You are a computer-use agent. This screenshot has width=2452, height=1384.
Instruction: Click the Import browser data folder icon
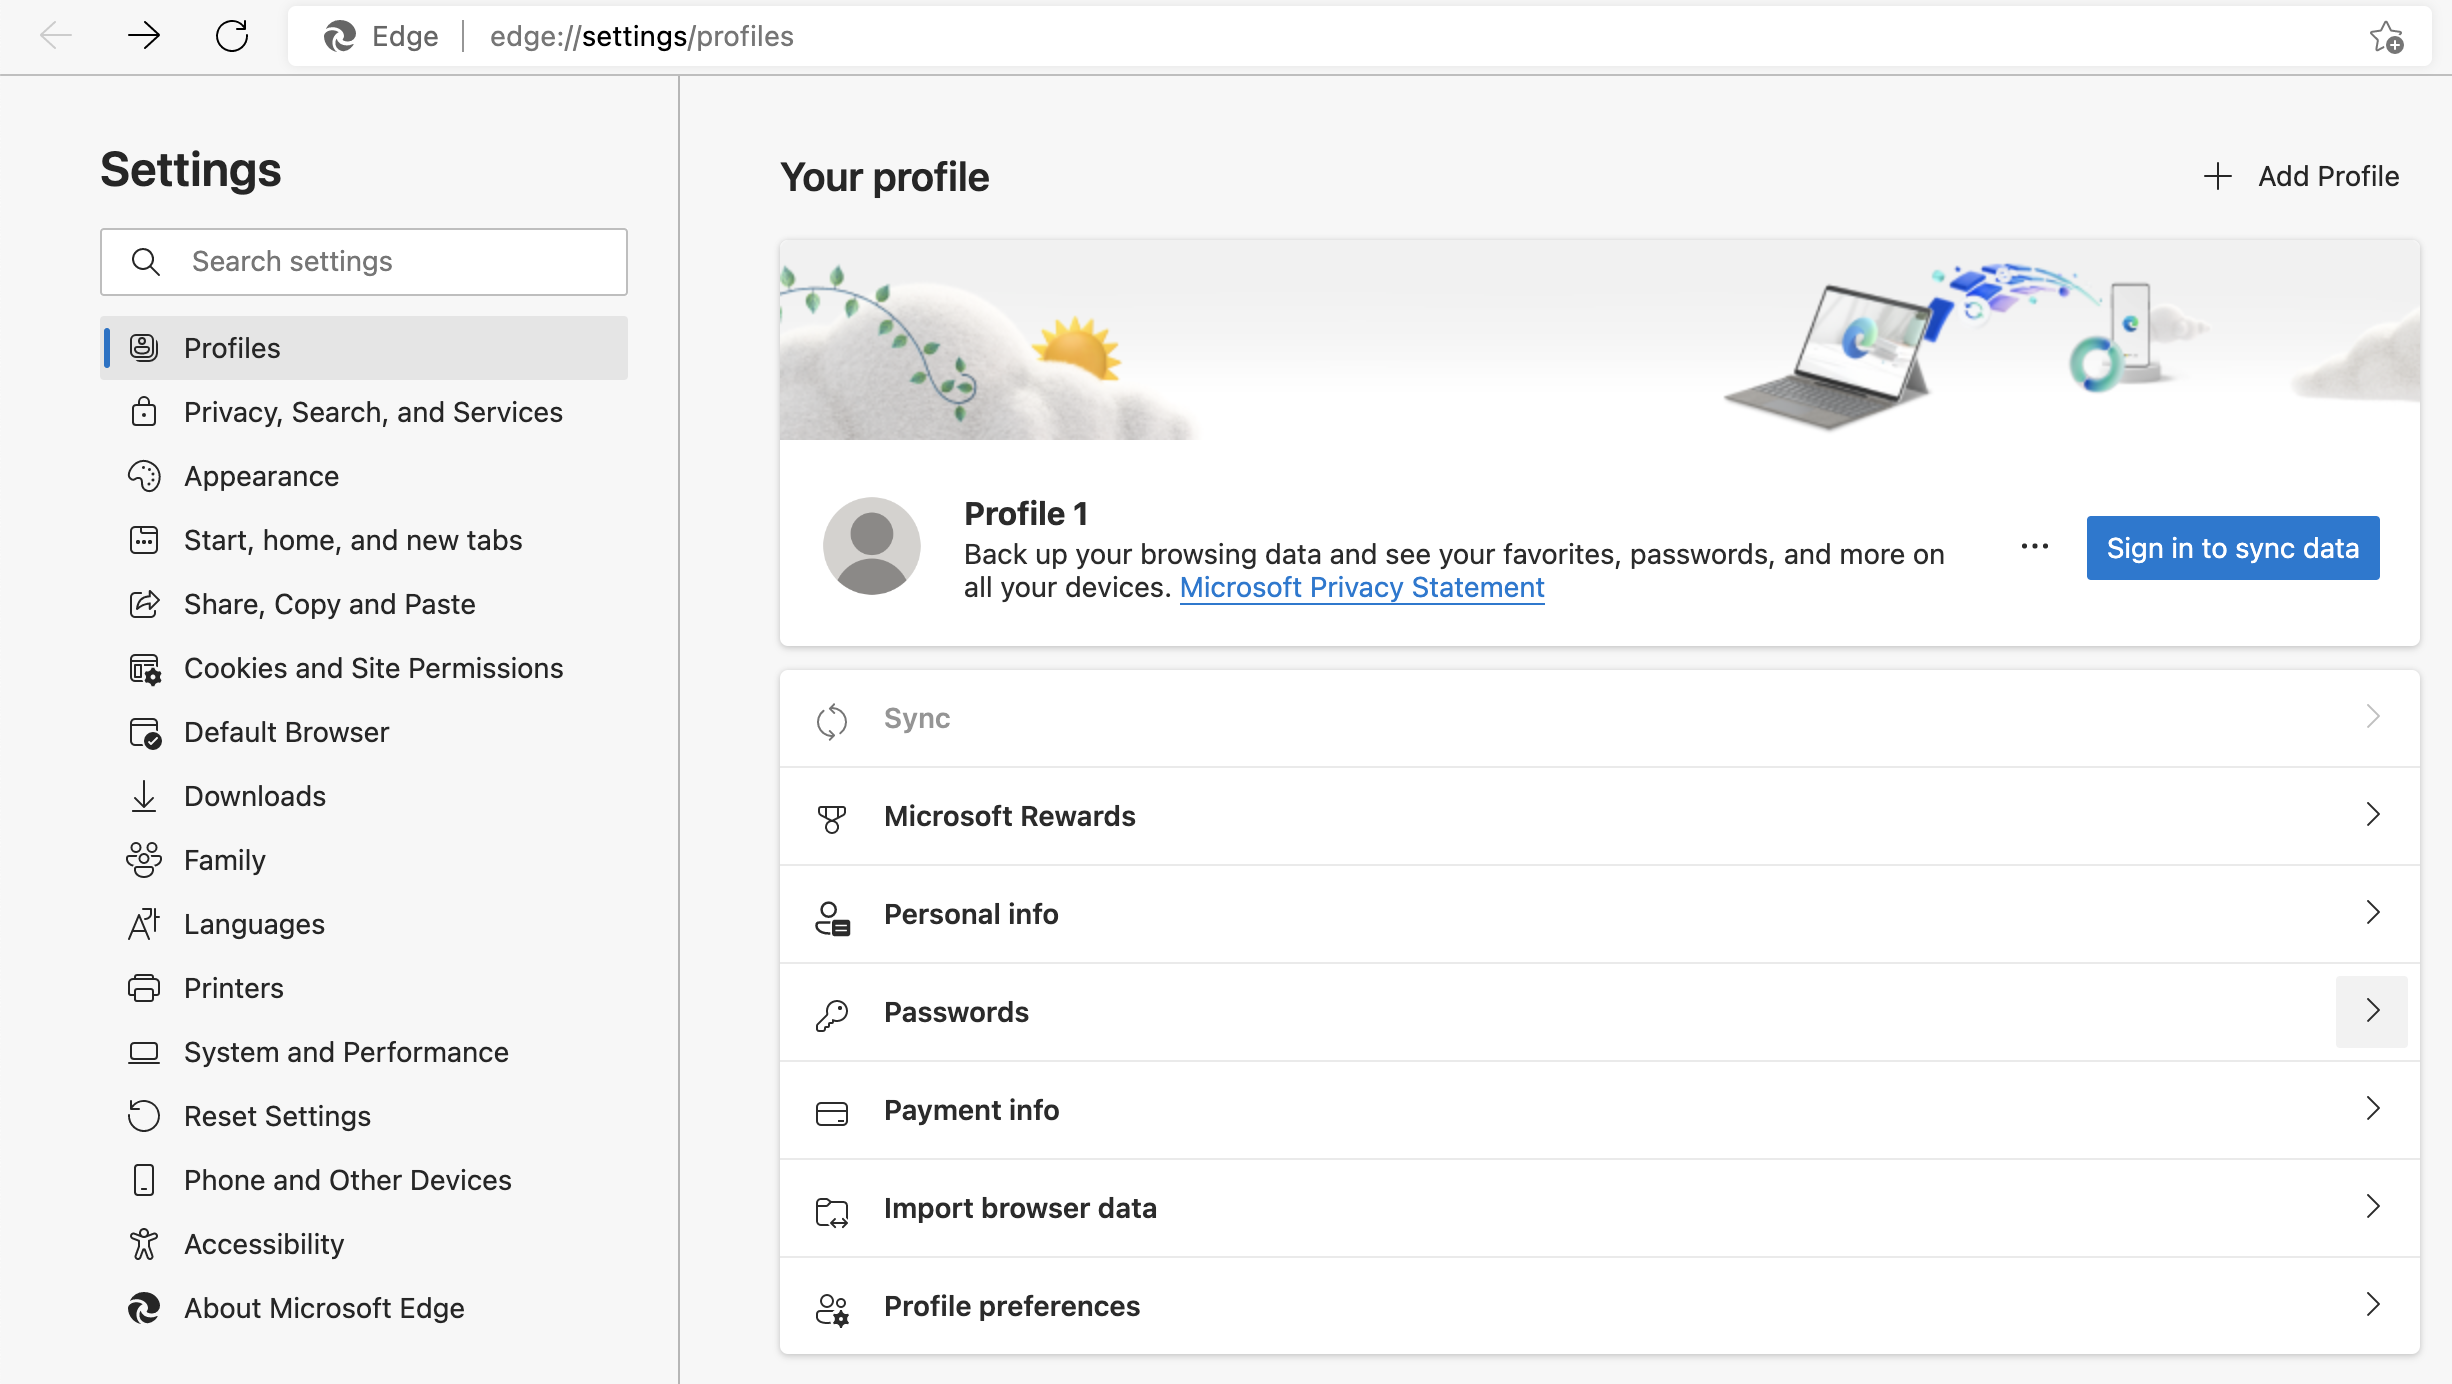[x=832, y=1212]
